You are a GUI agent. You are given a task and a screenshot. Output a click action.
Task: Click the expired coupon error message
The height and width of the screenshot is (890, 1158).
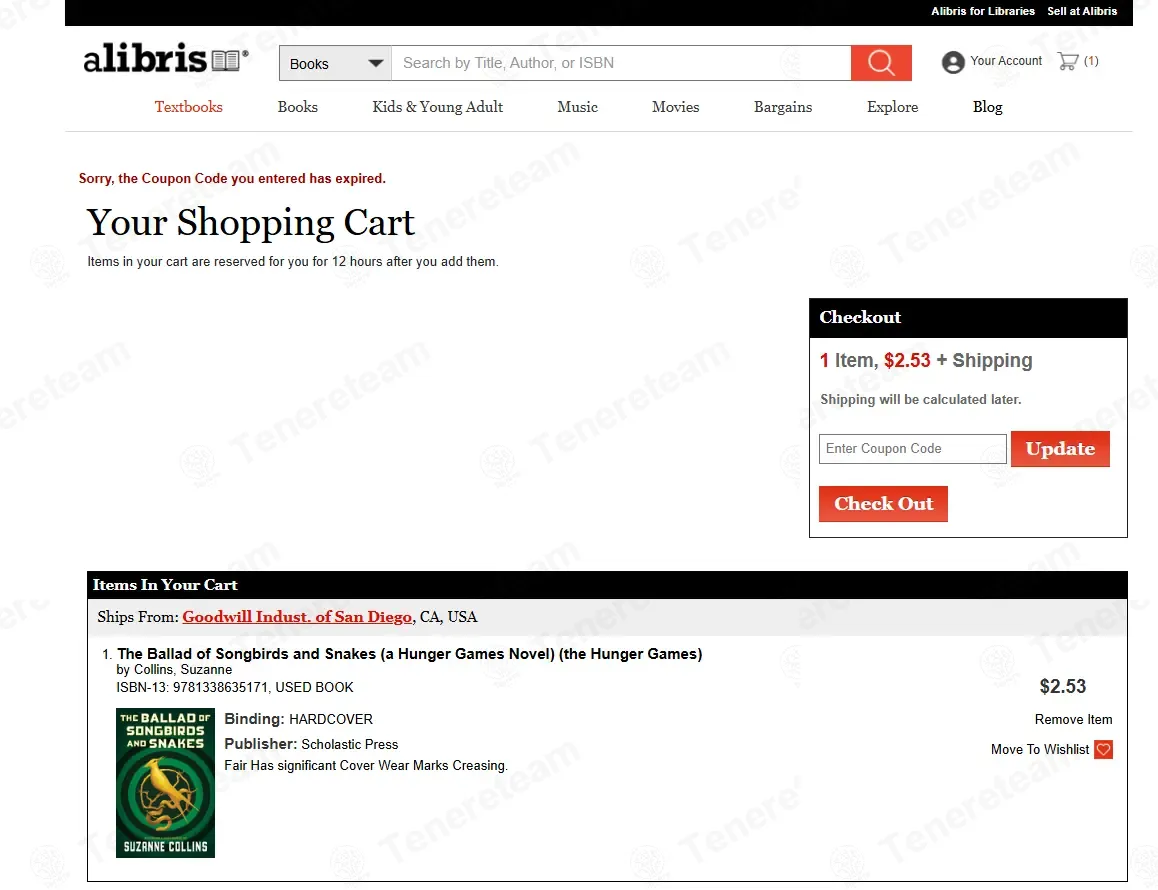tap(233, 179)
